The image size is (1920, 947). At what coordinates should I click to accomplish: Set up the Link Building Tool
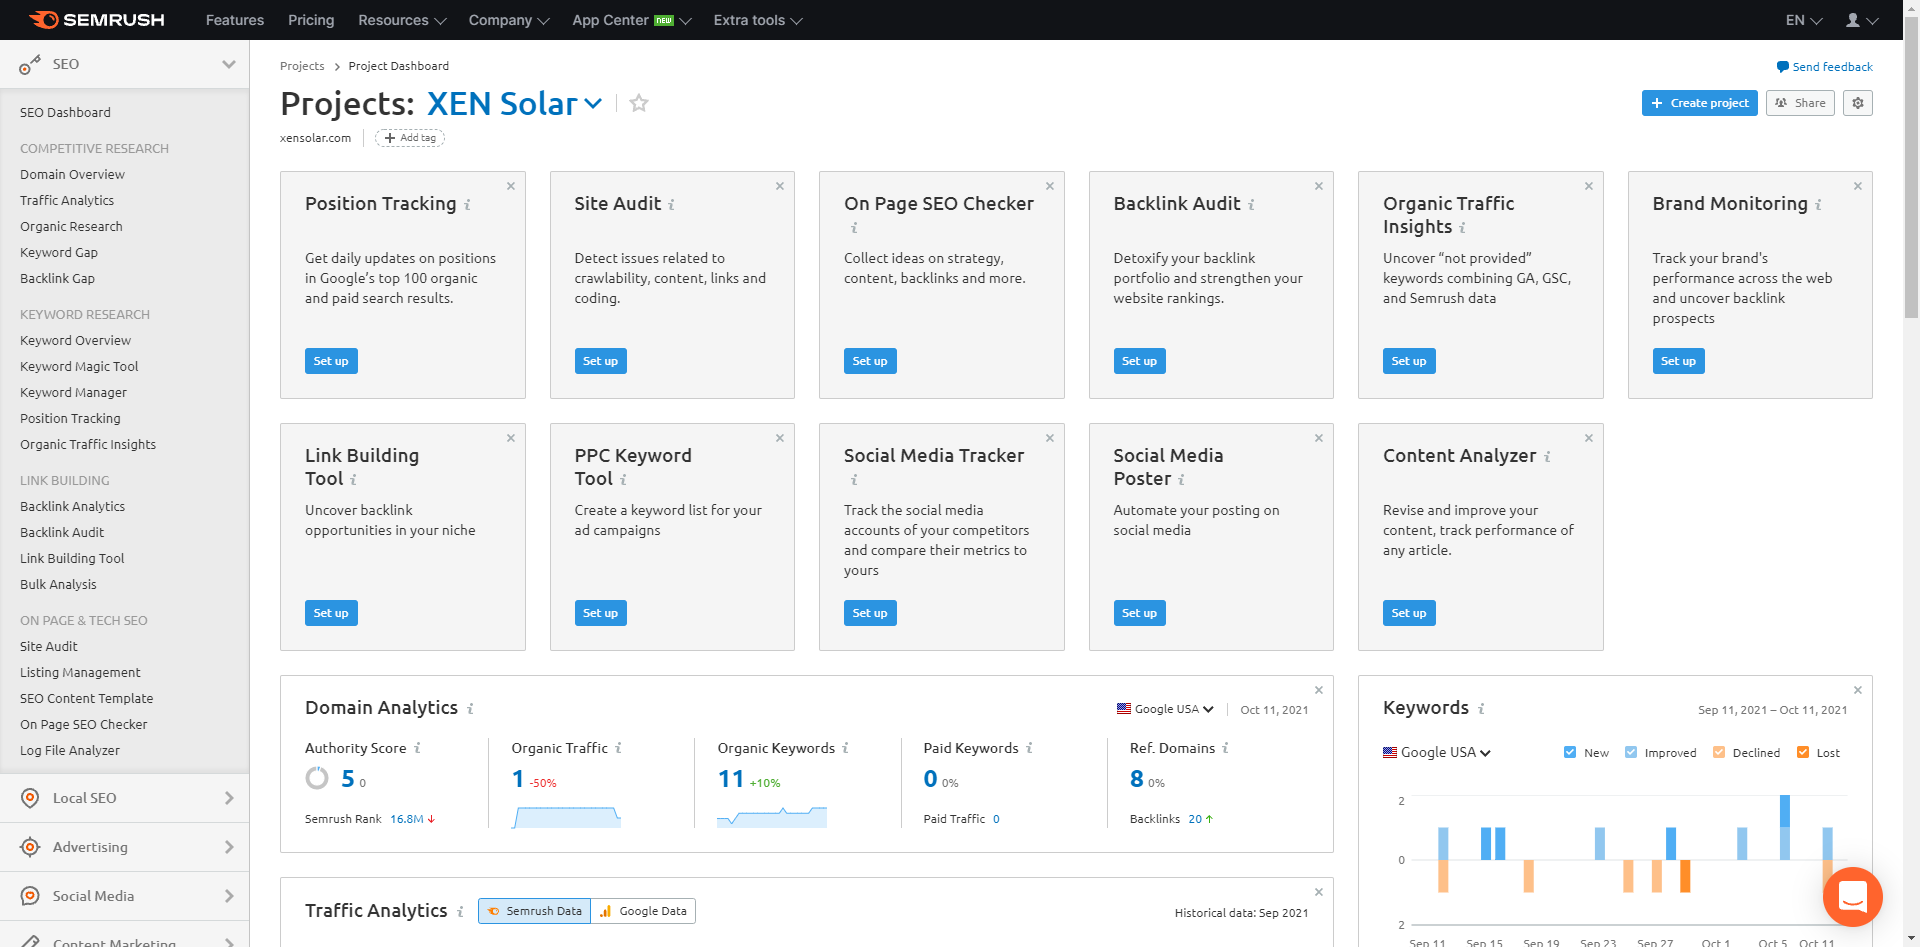pos(331,613)
